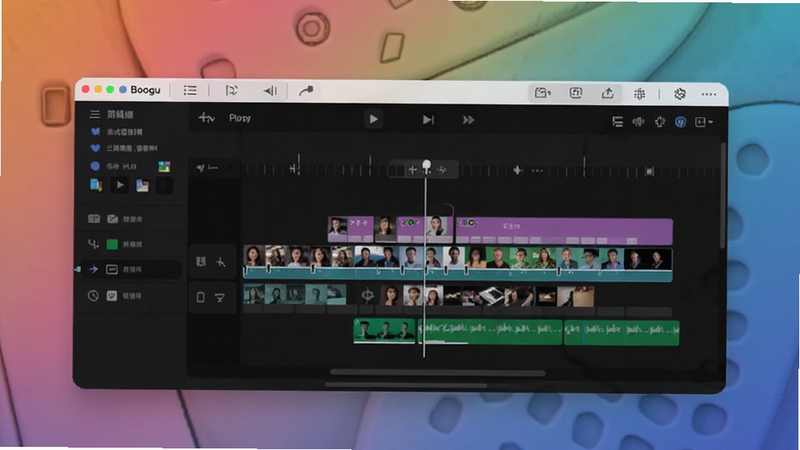Open the bulleted list view in title bar
The image size is (800, 450).
coord(190,91)
